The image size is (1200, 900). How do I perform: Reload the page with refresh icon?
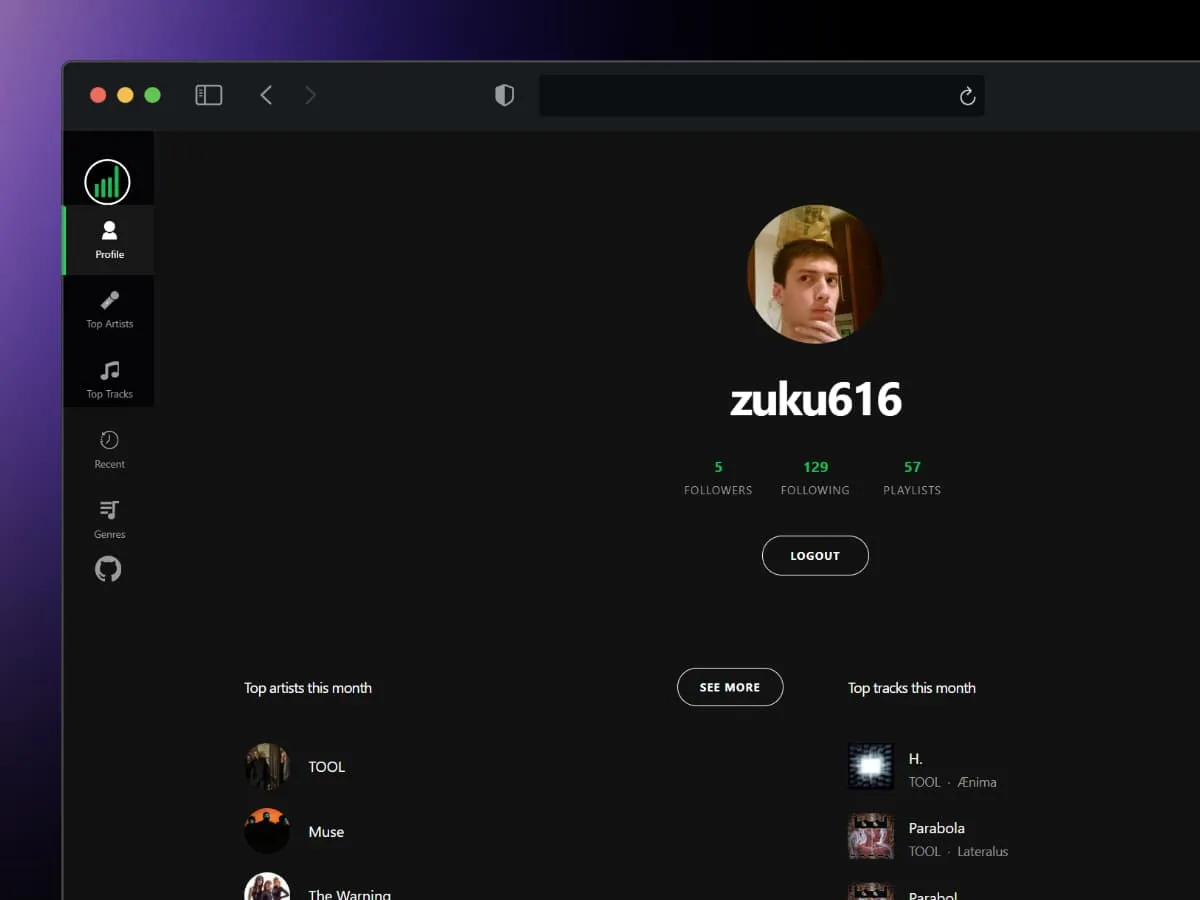[967, 96]
